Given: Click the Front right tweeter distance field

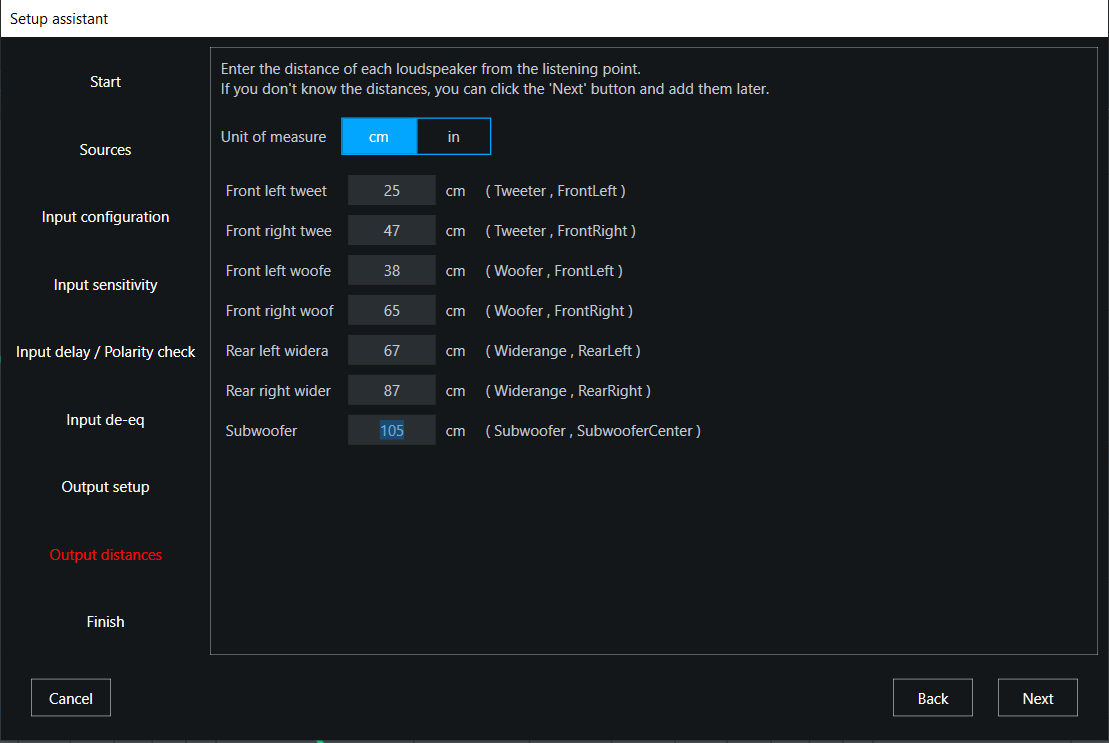Looking at the screenshot, I should pyautogui.click(x=391, y=231).
